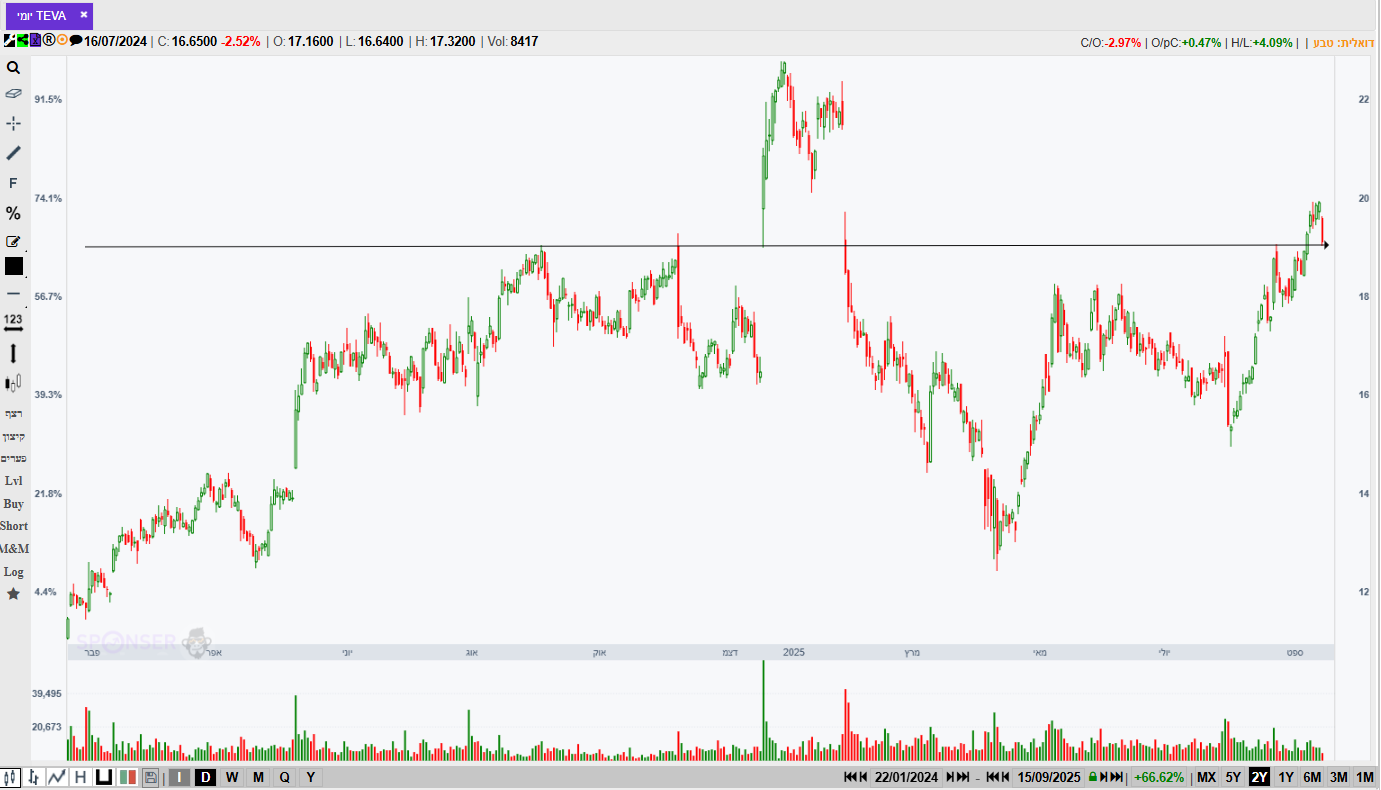The height and width of the screenshot is (790, 1381).
Task: Select the 2Y time range
Action: coord(1259,777)
